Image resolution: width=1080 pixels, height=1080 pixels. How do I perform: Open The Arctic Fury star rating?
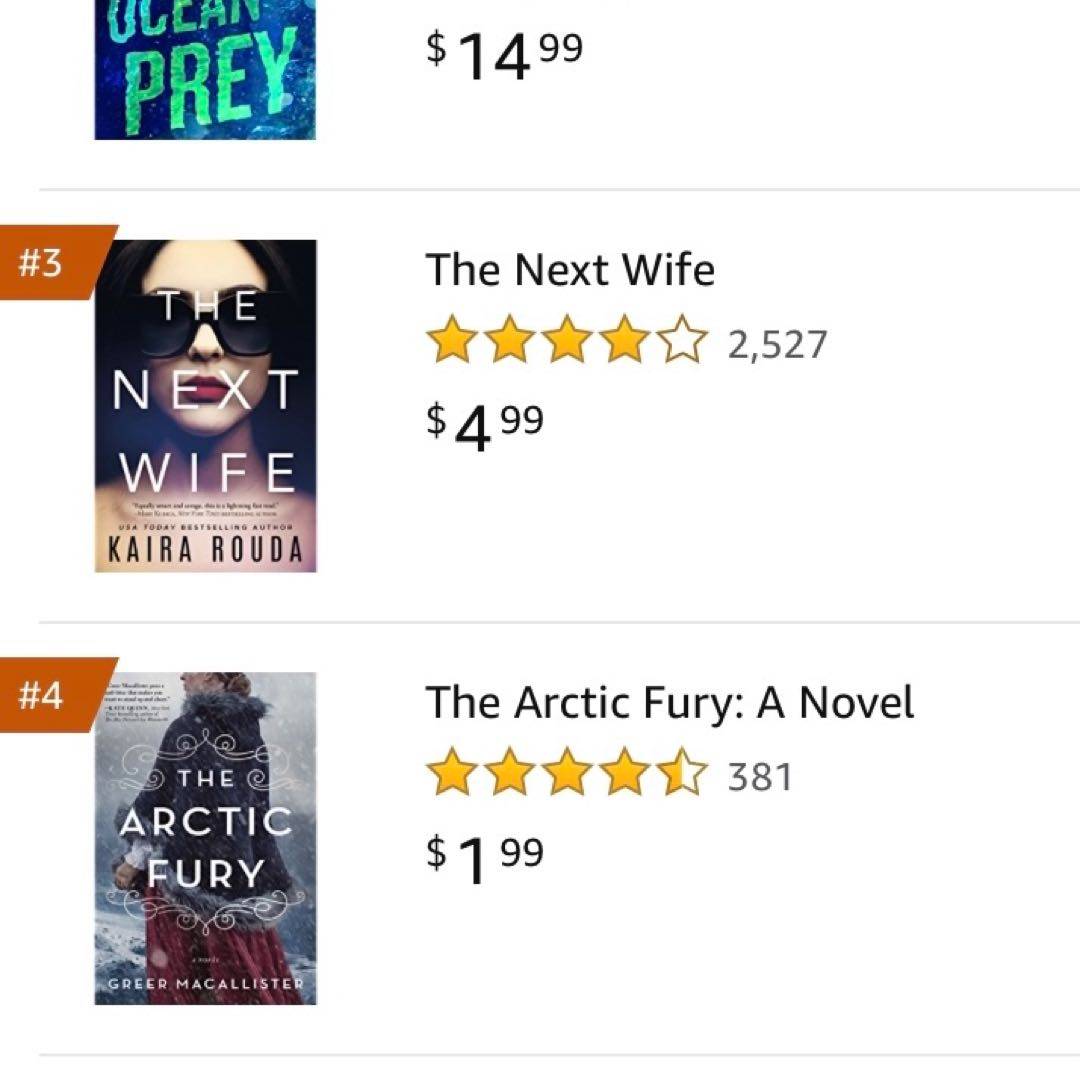click(567, 776)
